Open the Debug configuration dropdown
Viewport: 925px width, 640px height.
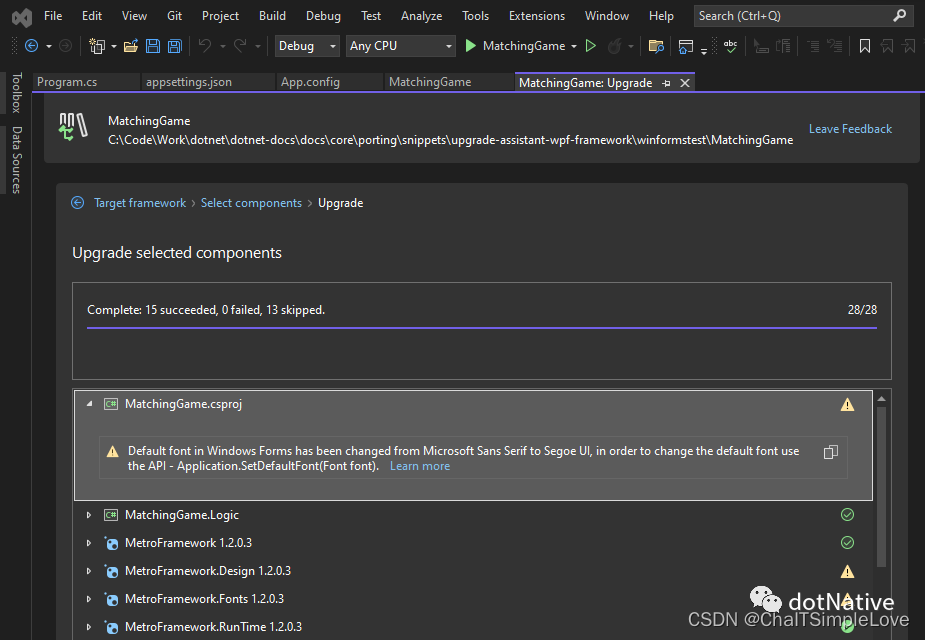pos(305,46)
